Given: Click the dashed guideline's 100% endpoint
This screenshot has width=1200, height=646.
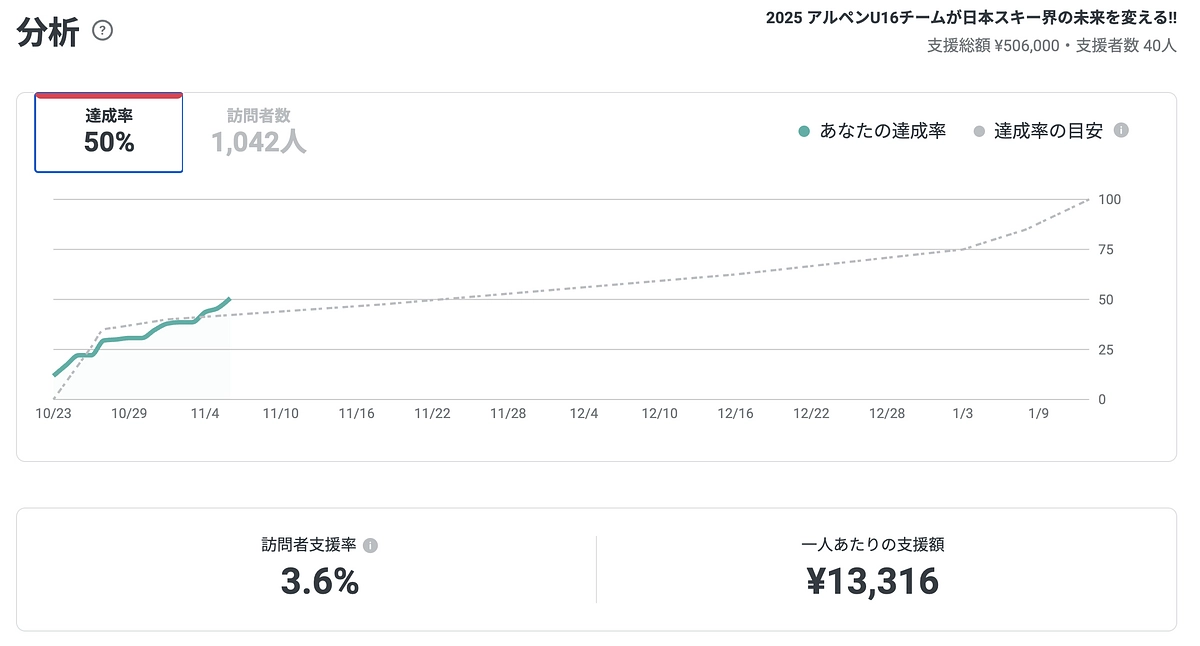Looking at the screenshot, I should pyautogui.click(x=1088, y=199).
